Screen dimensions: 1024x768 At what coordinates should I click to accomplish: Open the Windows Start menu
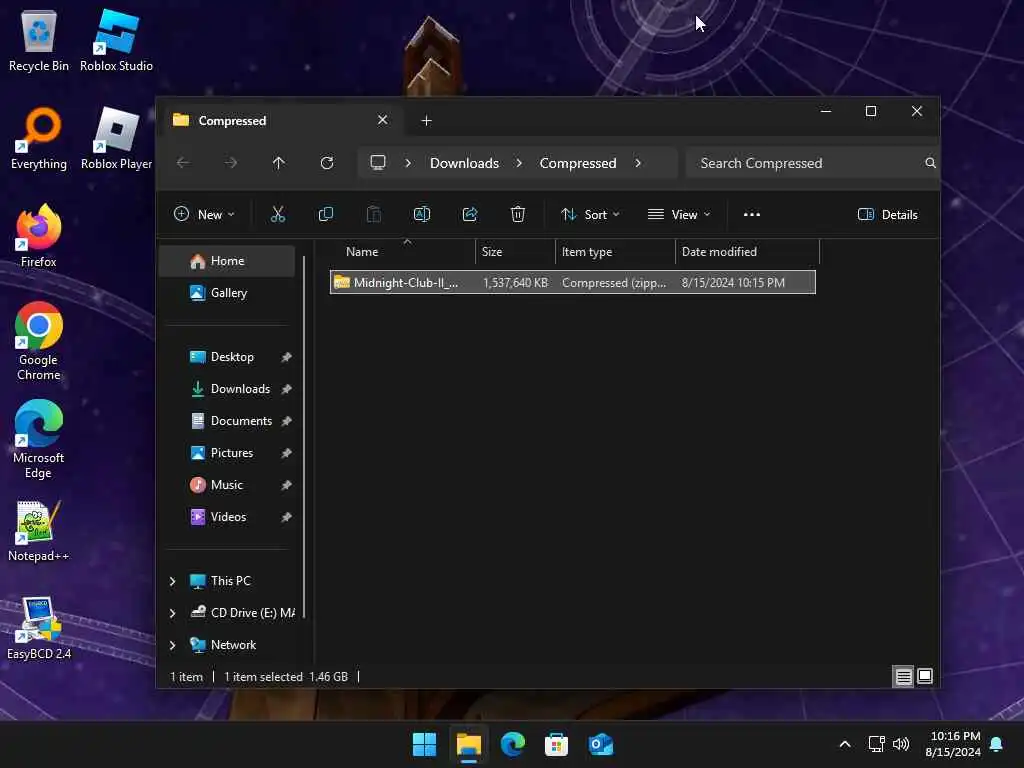424,744
